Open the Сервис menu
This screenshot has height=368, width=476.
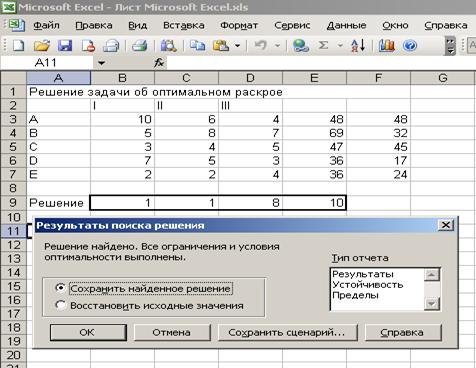(292, 25)
